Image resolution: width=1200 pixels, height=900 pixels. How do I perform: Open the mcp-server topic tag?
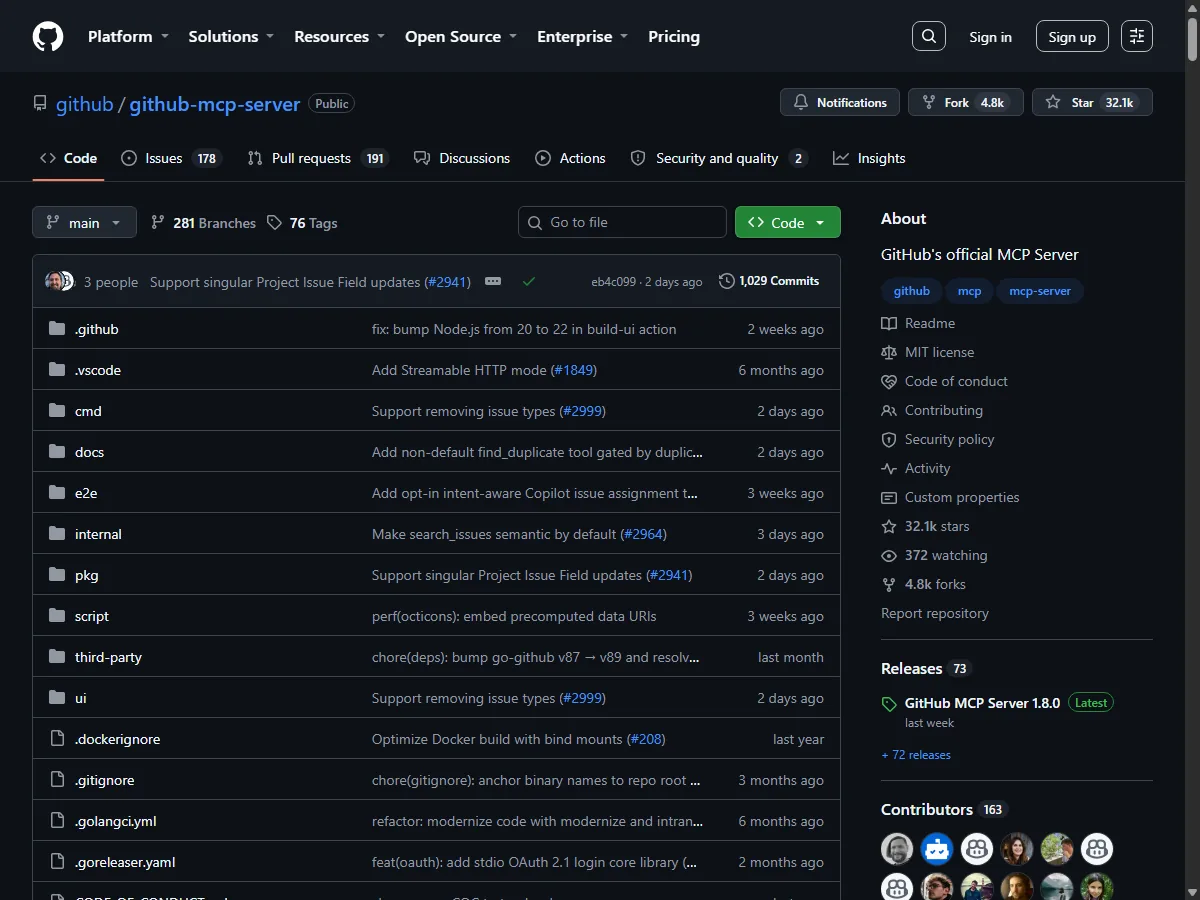coord(1040,291)
